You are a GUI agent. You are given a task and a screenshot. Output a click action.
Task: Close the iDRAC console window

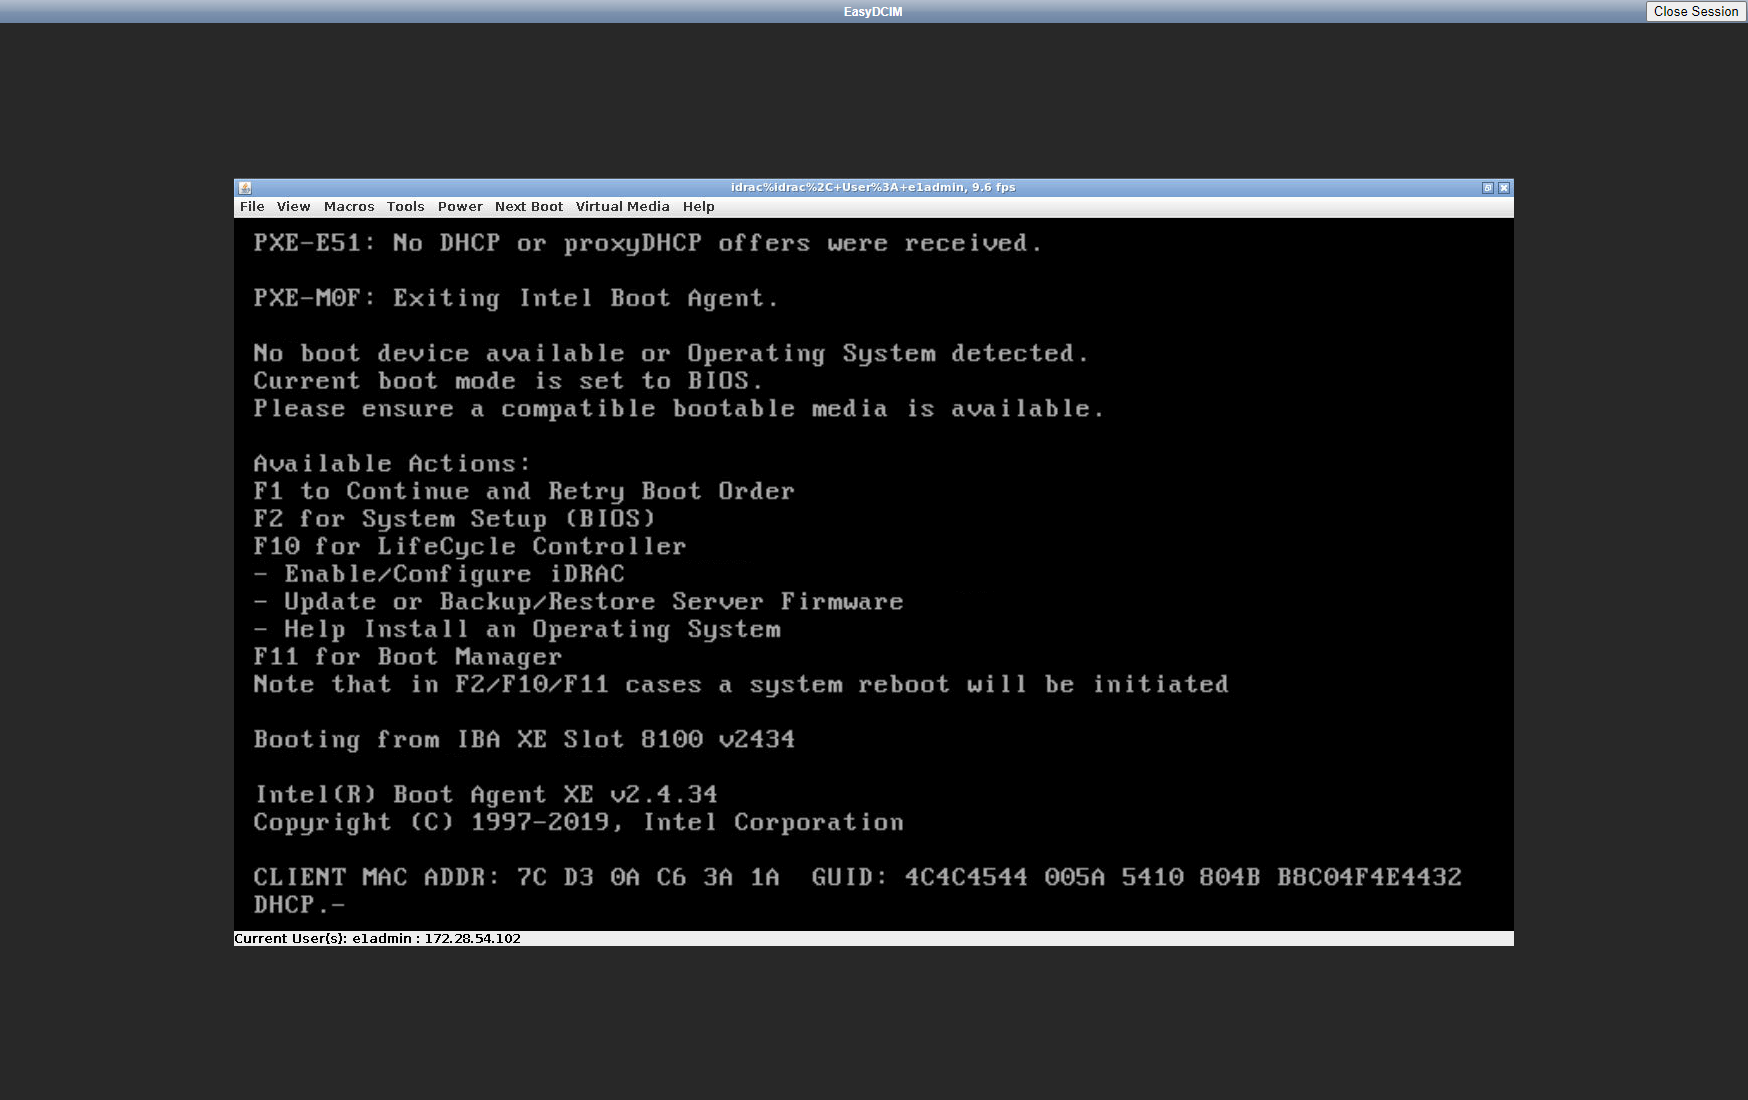point(1503,188)
